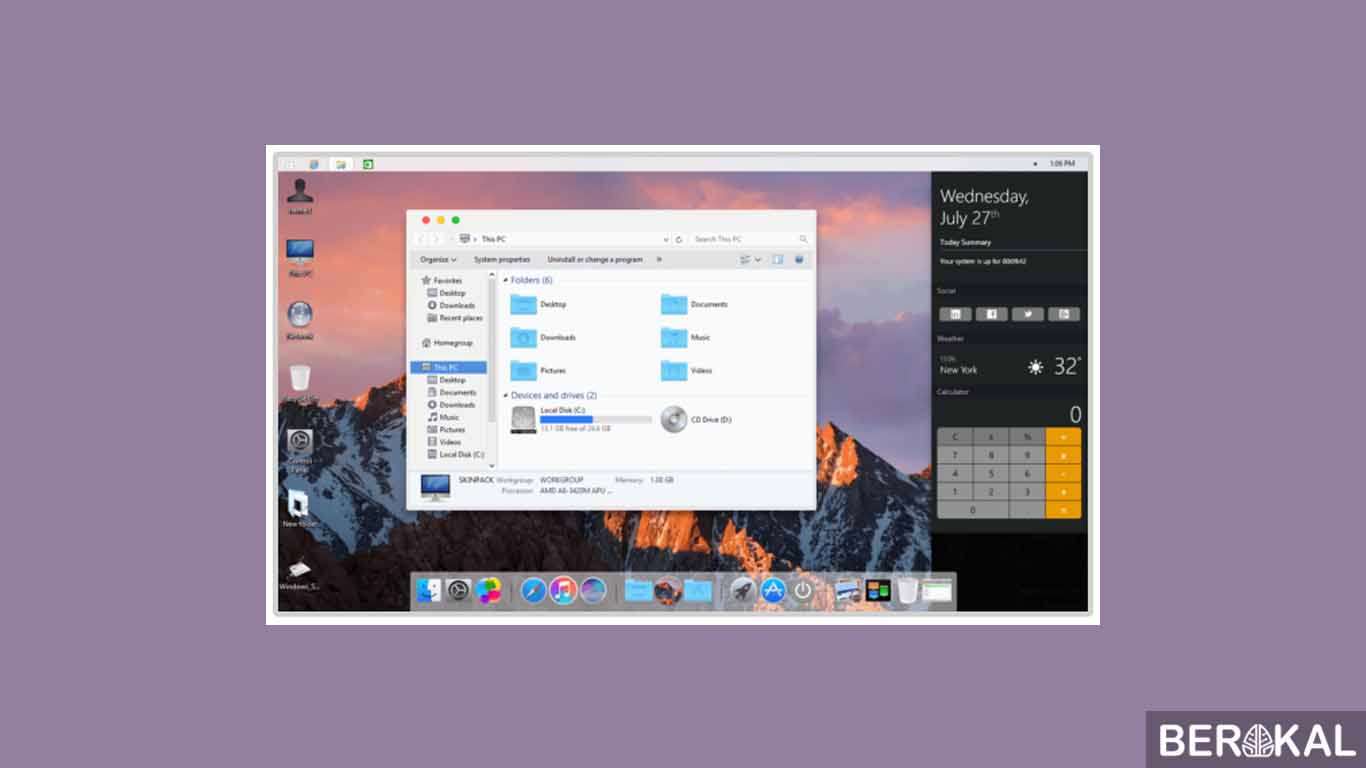This screenshot has height=768, width=1366.
Task: Open the Trash in the dock
Action: pyautogui.click(x=904, y=590)
